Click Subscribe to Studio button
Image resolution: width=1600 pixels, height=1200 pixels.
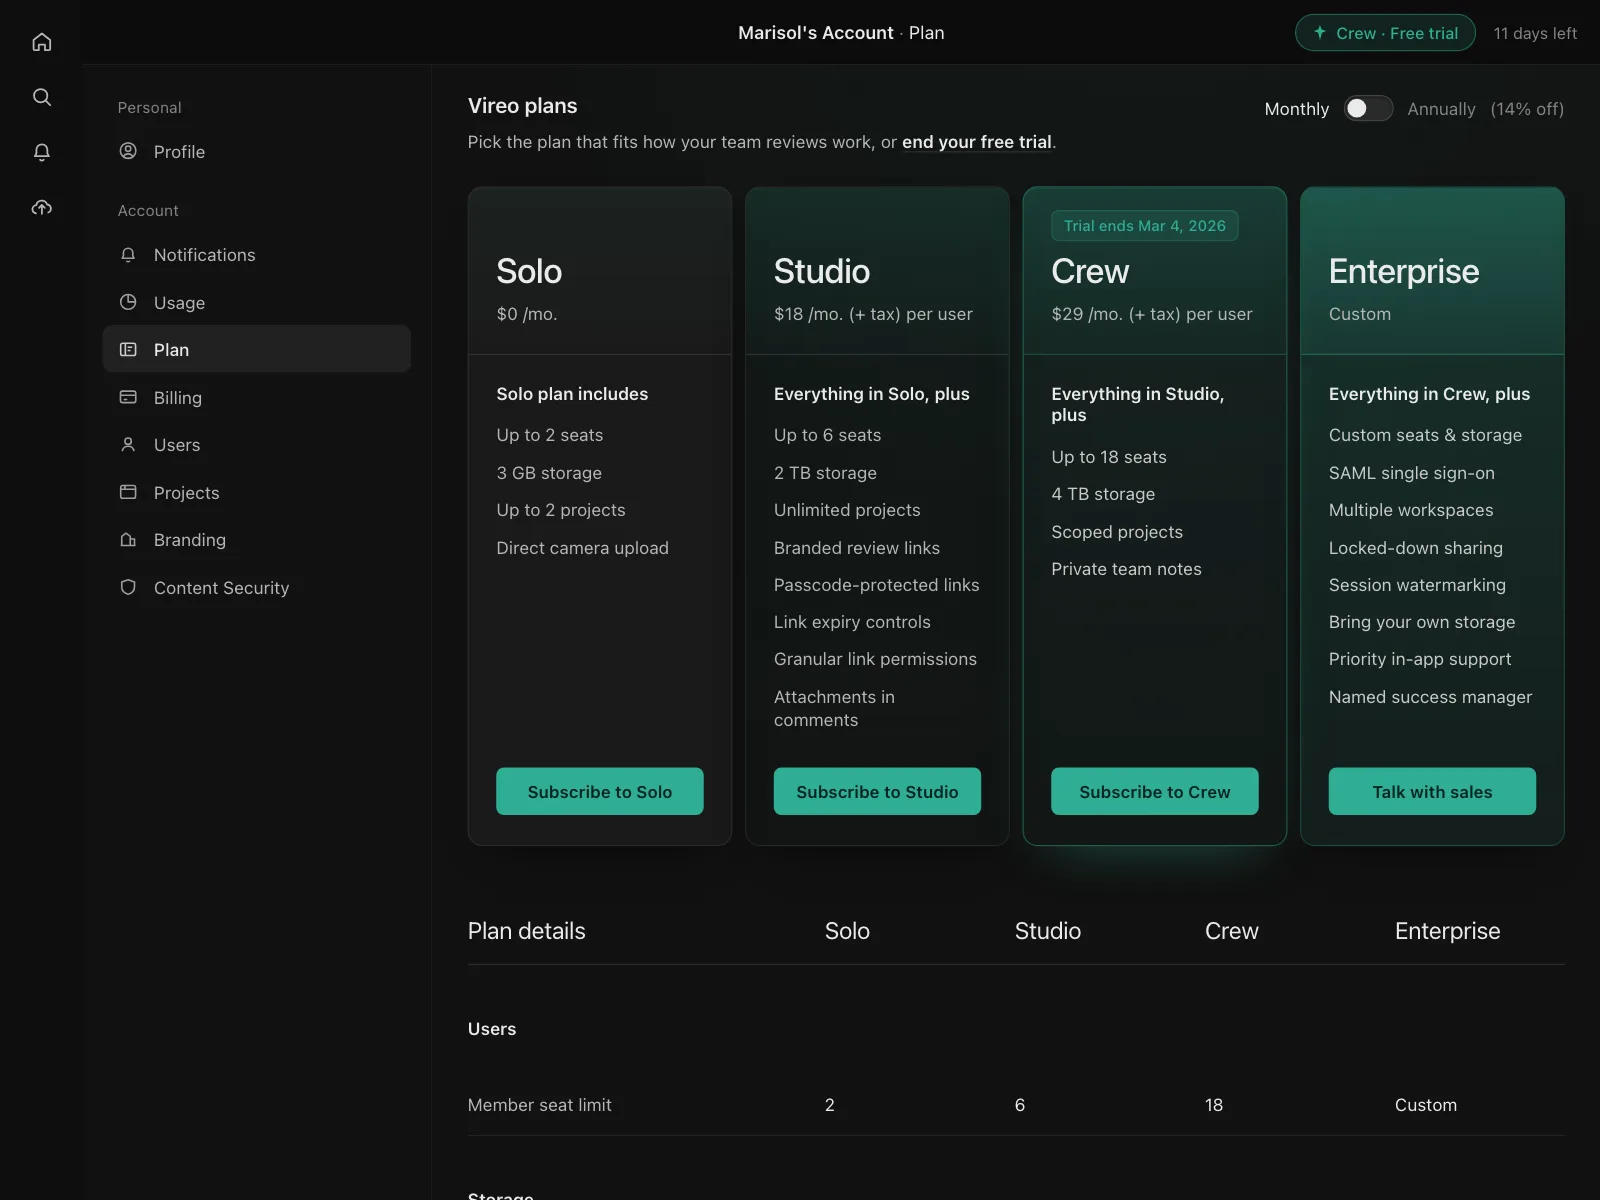click(x=877, y=791)
